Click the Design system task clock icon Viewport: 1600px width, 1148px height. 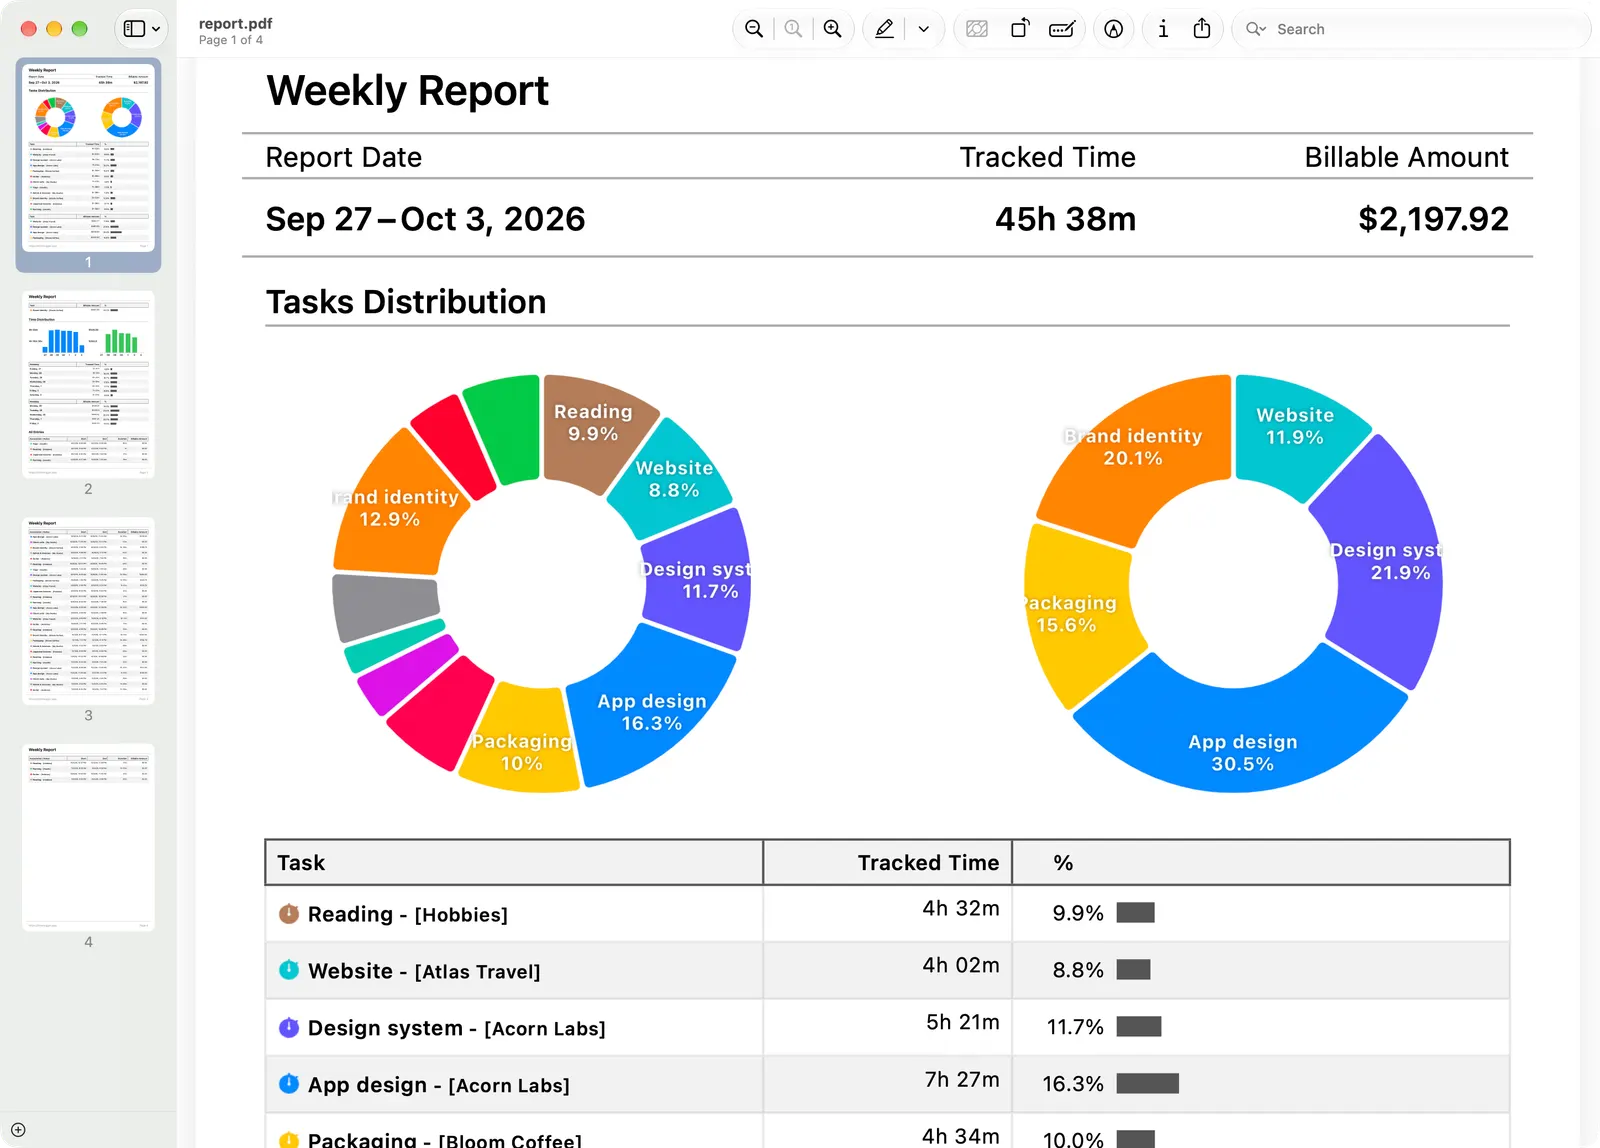[x=289, y=1027]
